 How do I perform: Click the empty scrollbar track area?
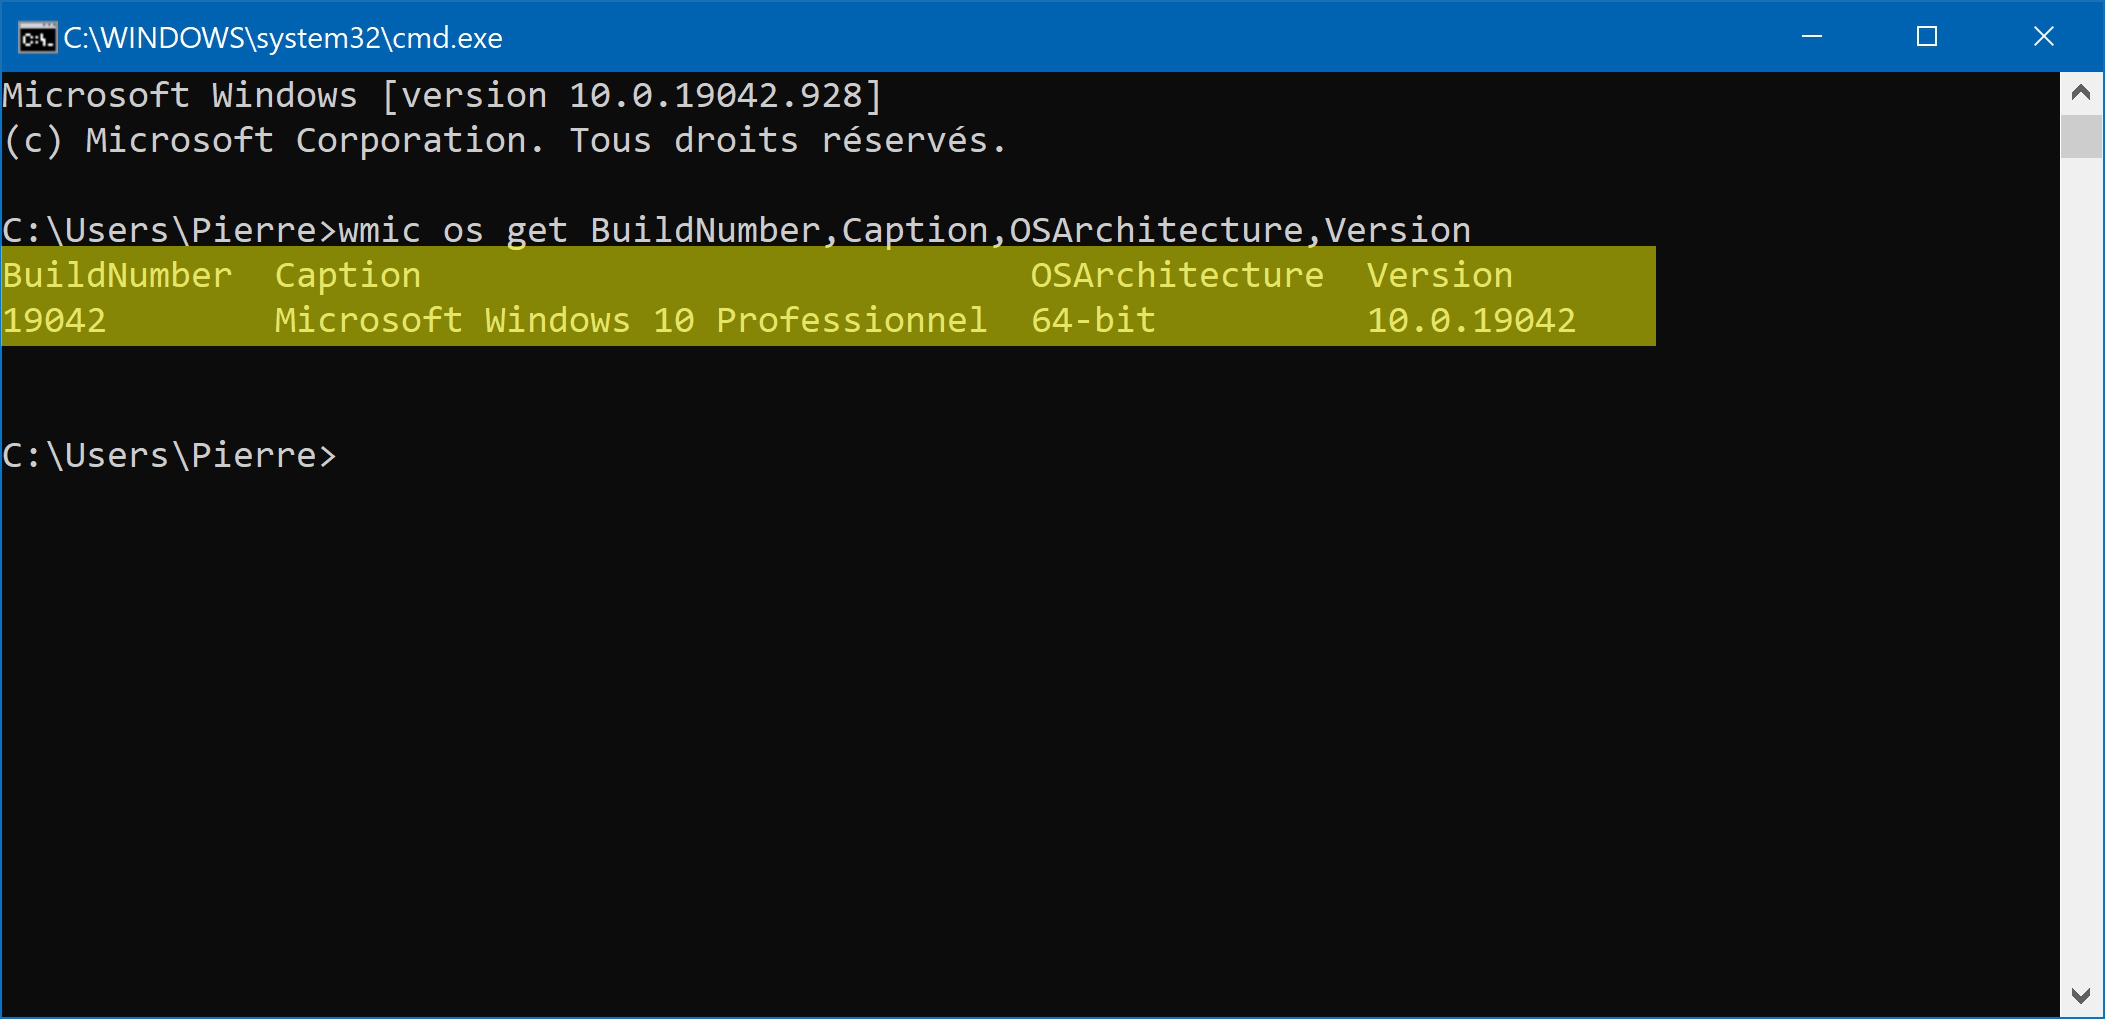click(2081, 566)
